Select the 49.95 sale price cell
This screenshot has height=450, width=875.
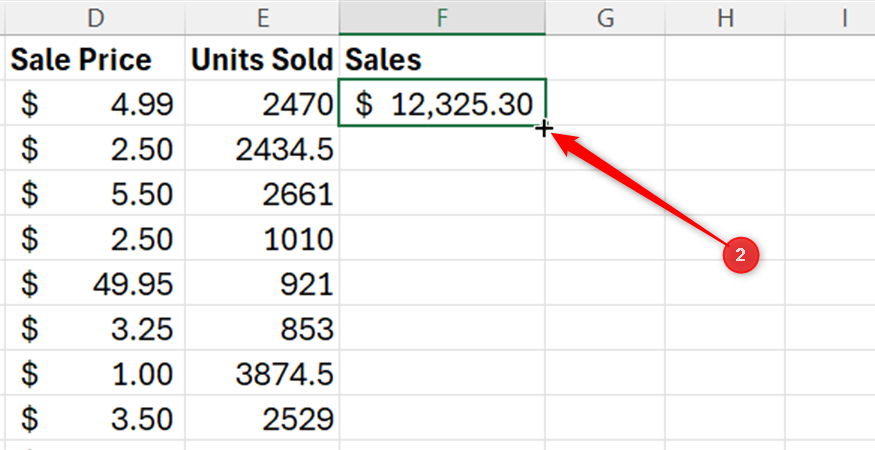(x=95, y=283)
